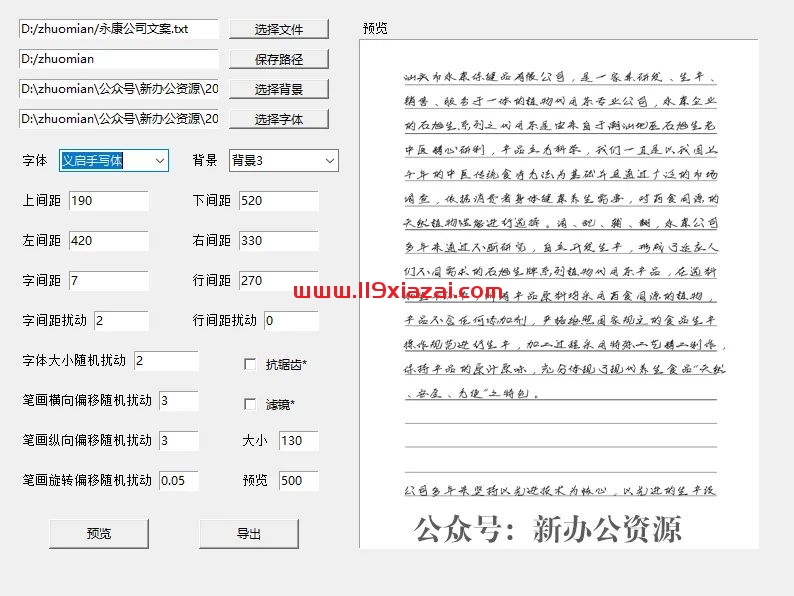Edit the 预览 size value 500
Image resolution: width=794 pixels, height=596 pixels.
point(299,481)
